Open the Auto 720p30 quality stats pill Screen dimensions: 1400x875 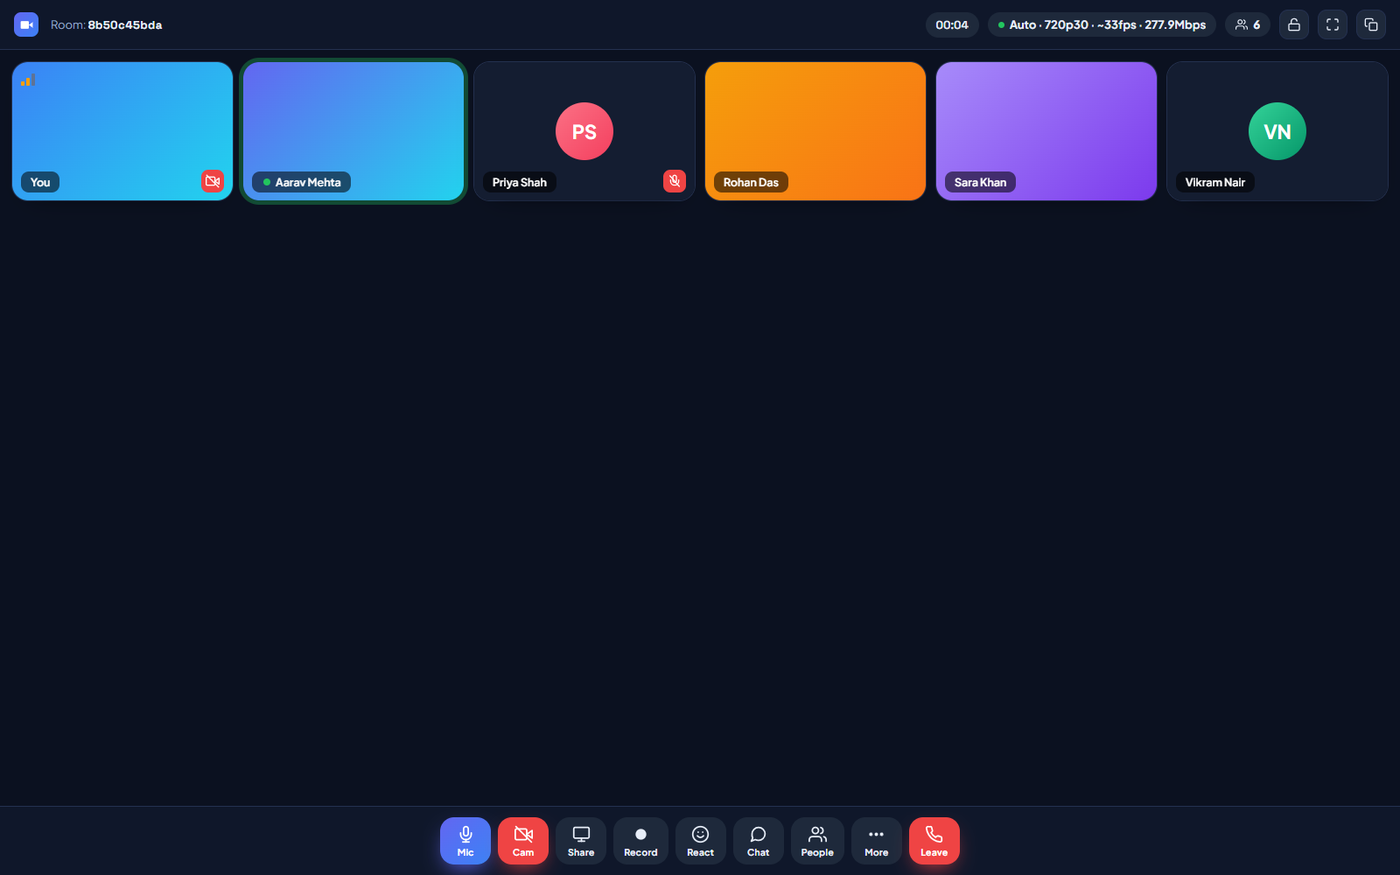tap(1102, 25)
